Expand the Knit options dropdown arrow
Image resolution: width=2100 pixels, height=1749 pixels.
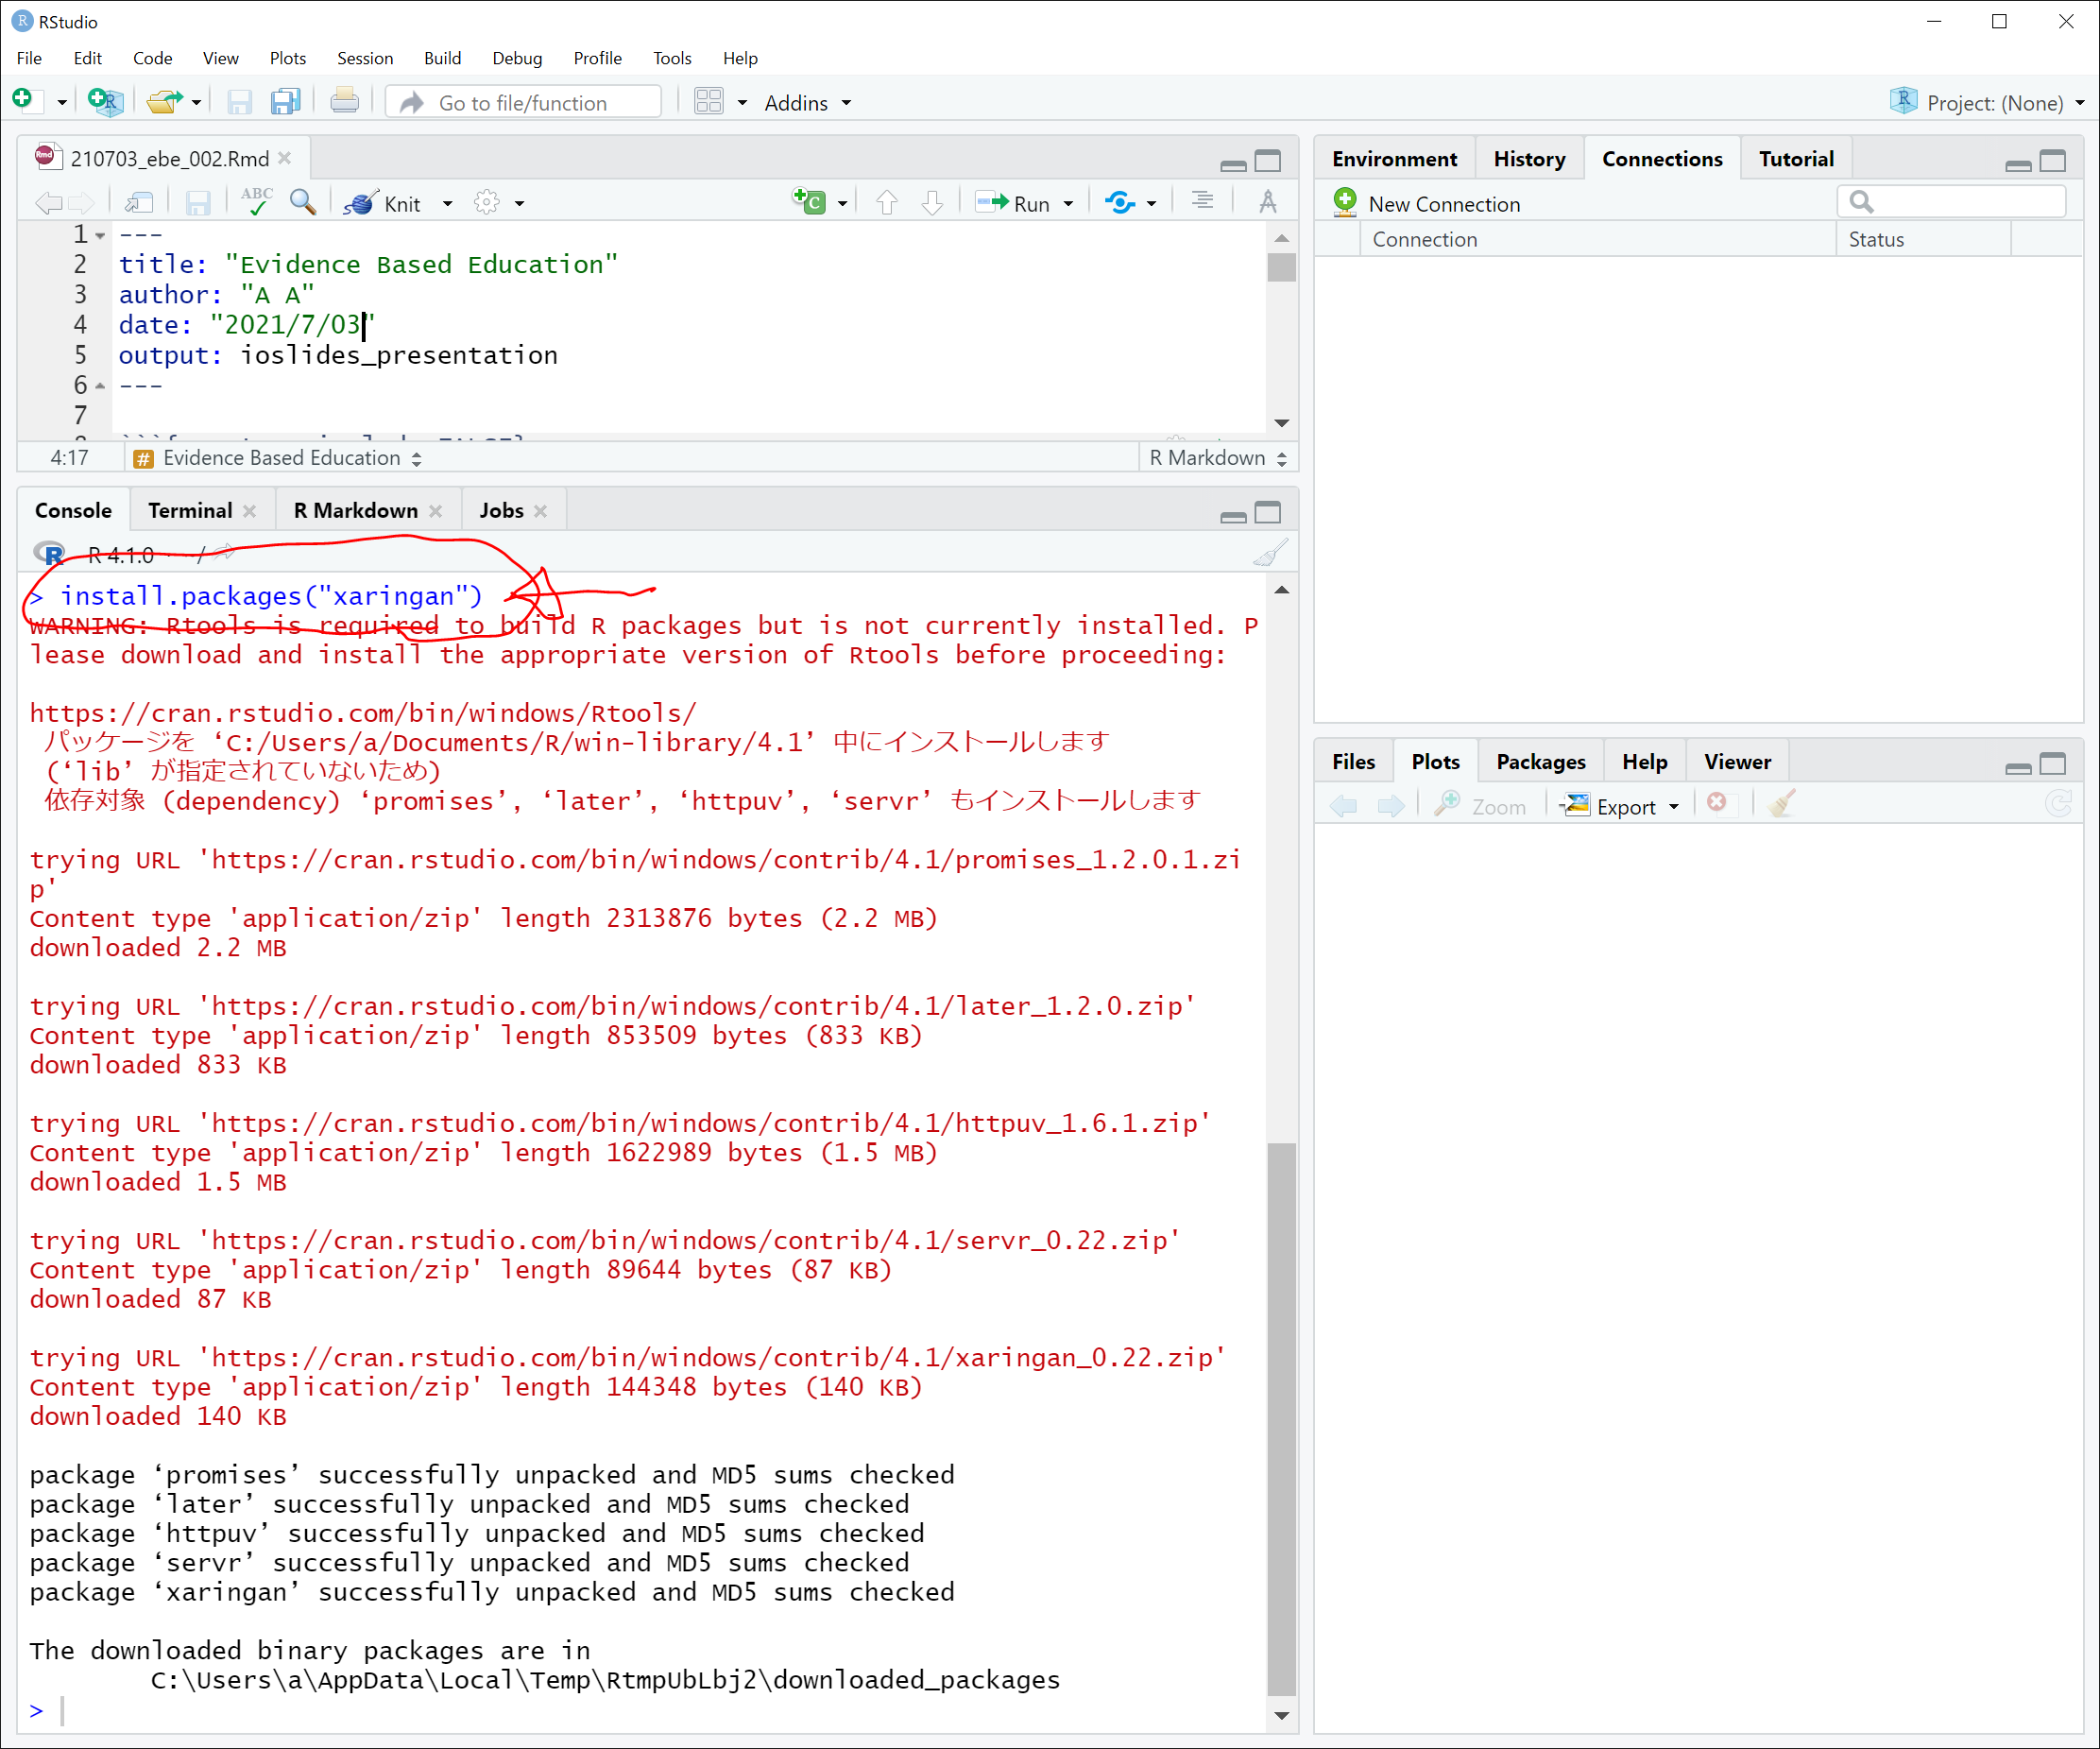[448, 204]
